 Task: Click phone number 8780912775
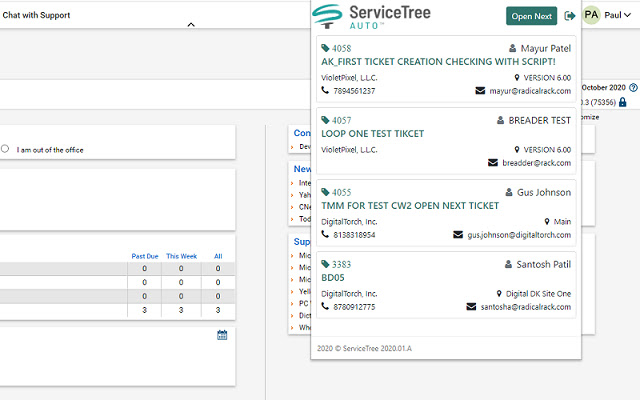[x=354, y=307]
